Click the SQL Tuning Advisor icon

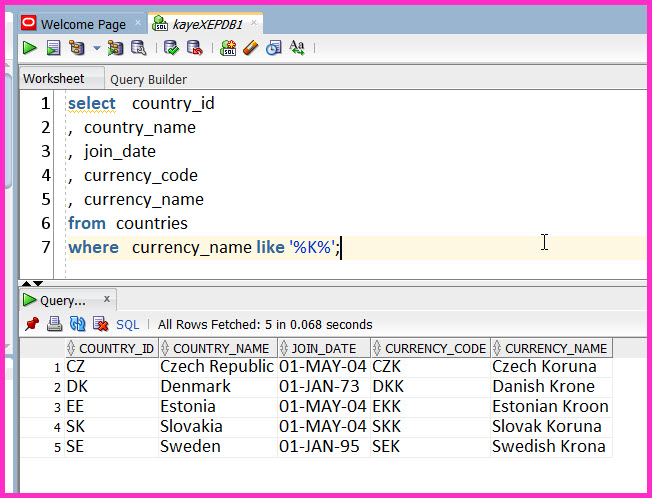pos(138,48)
